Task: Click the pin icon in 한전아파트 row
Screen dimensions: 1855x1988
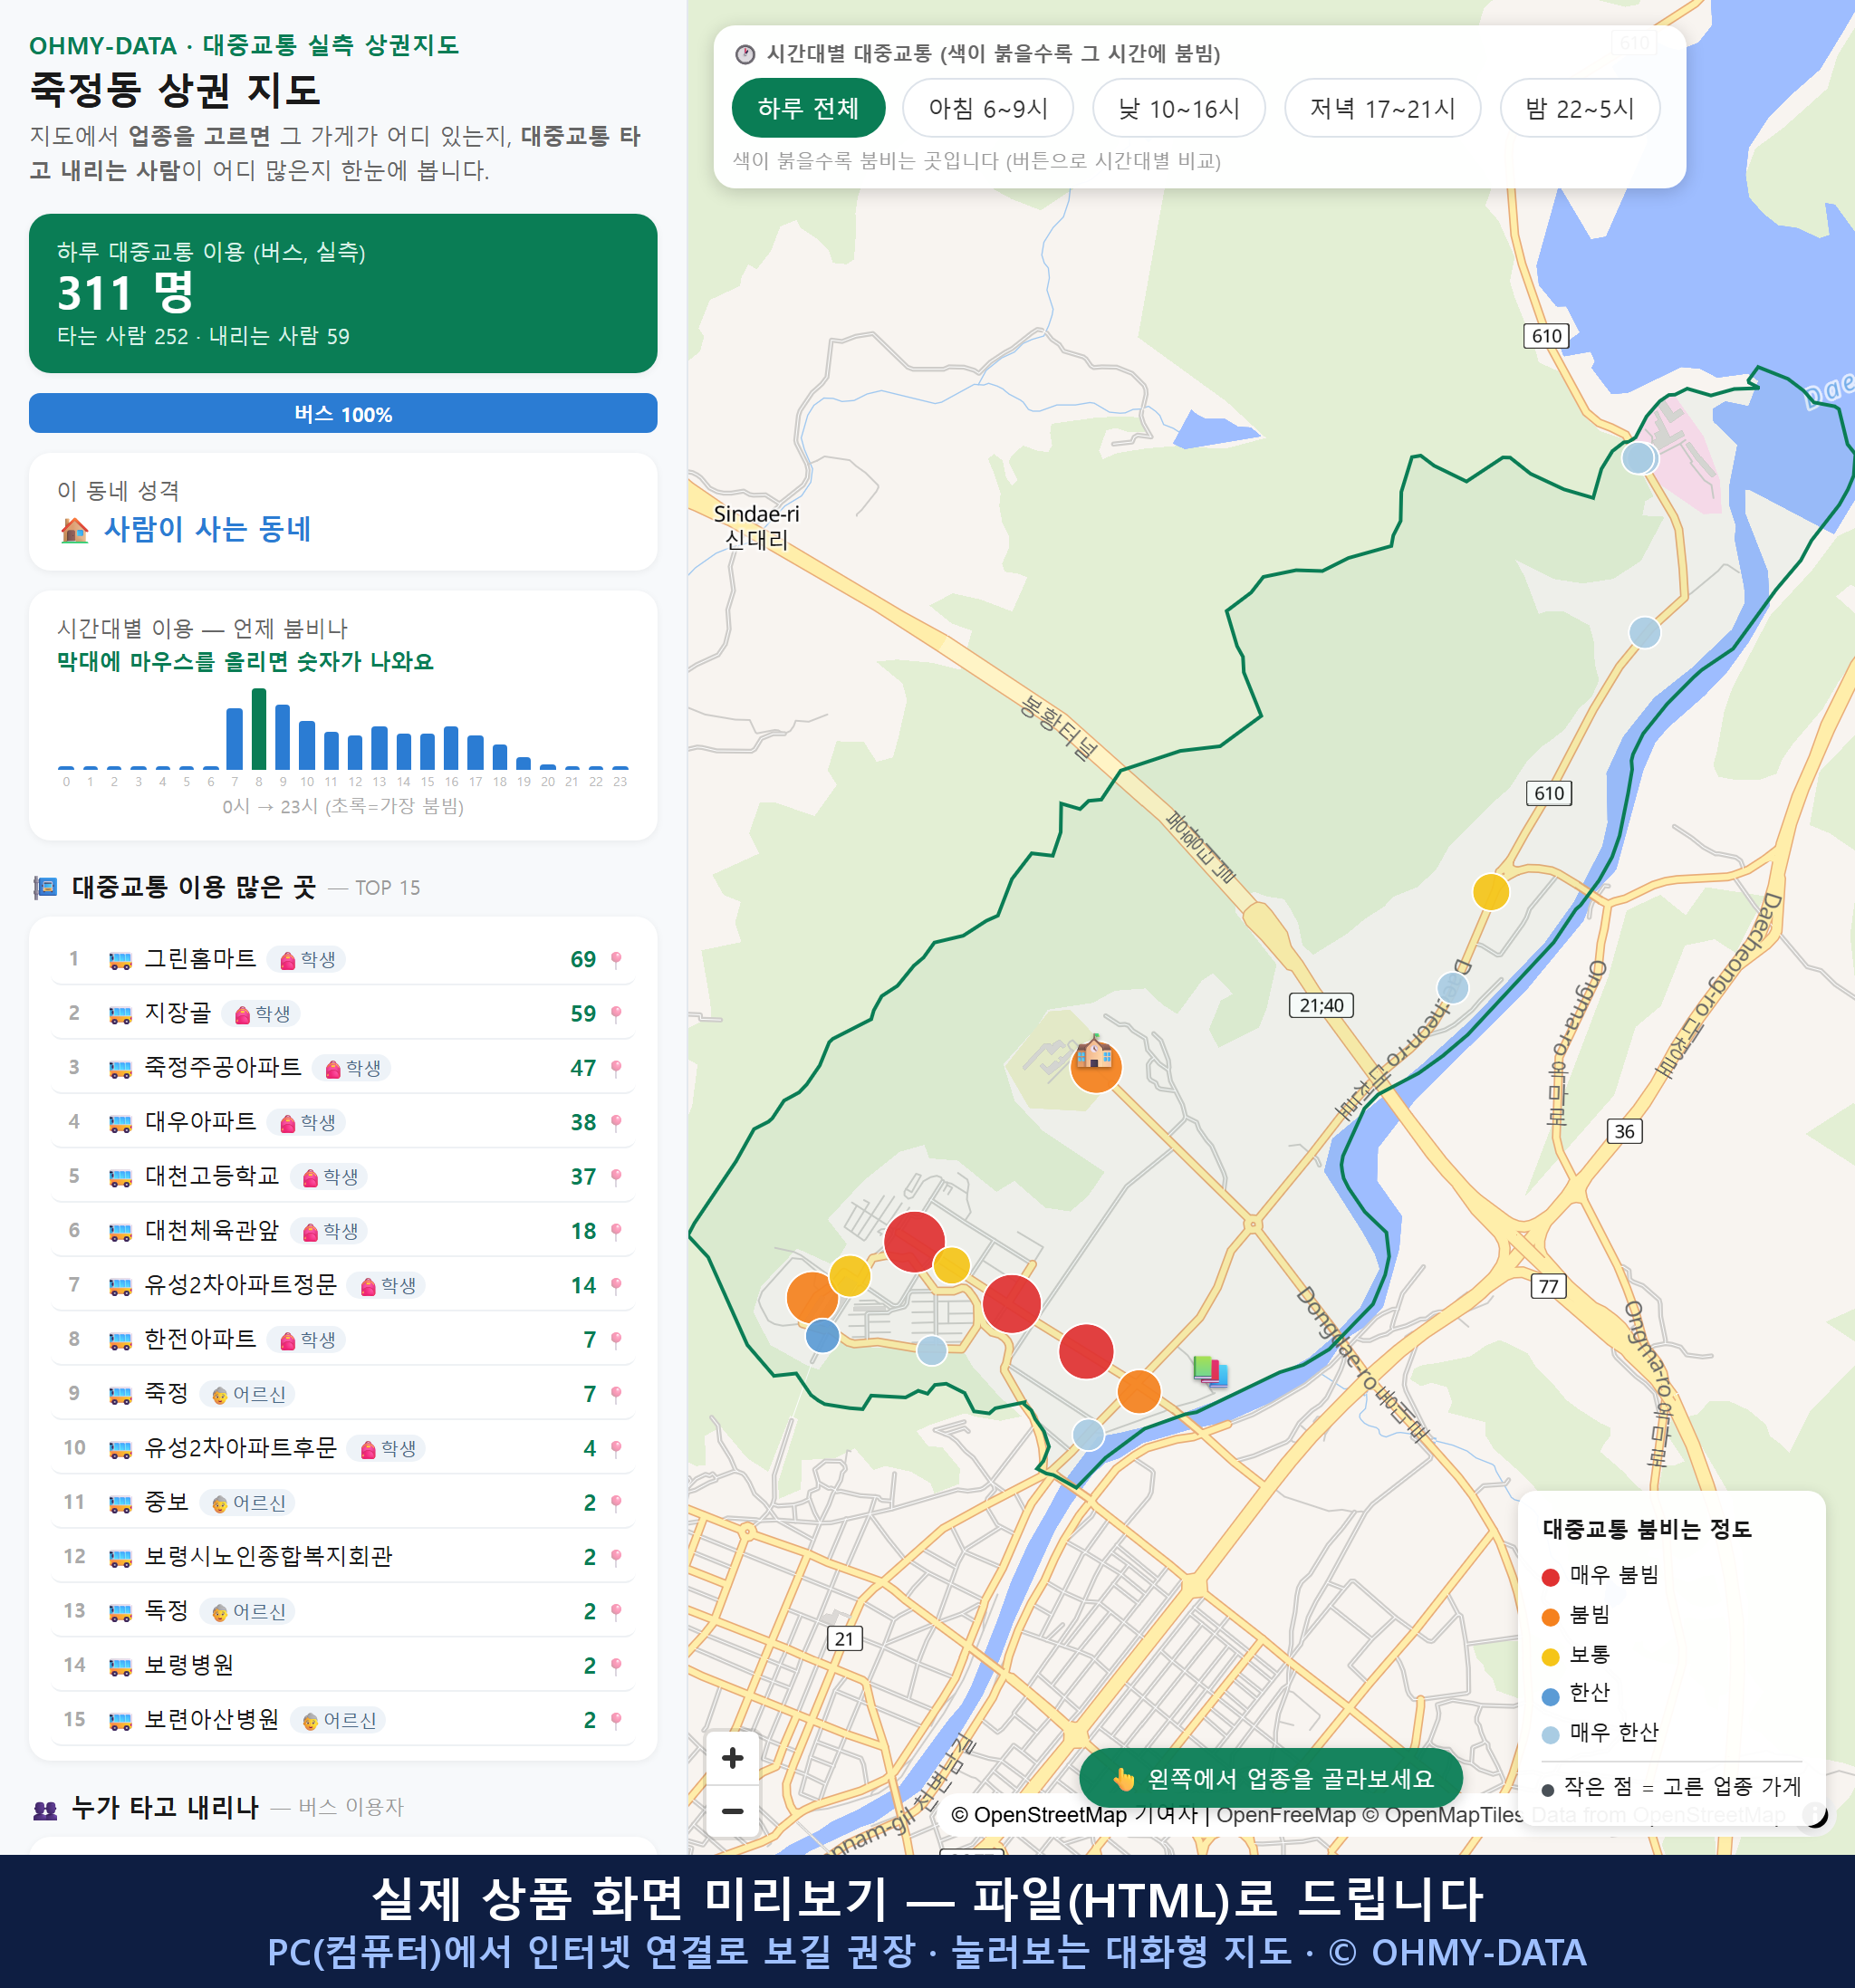Action: pyautogui.click(x=616, y=1339)
